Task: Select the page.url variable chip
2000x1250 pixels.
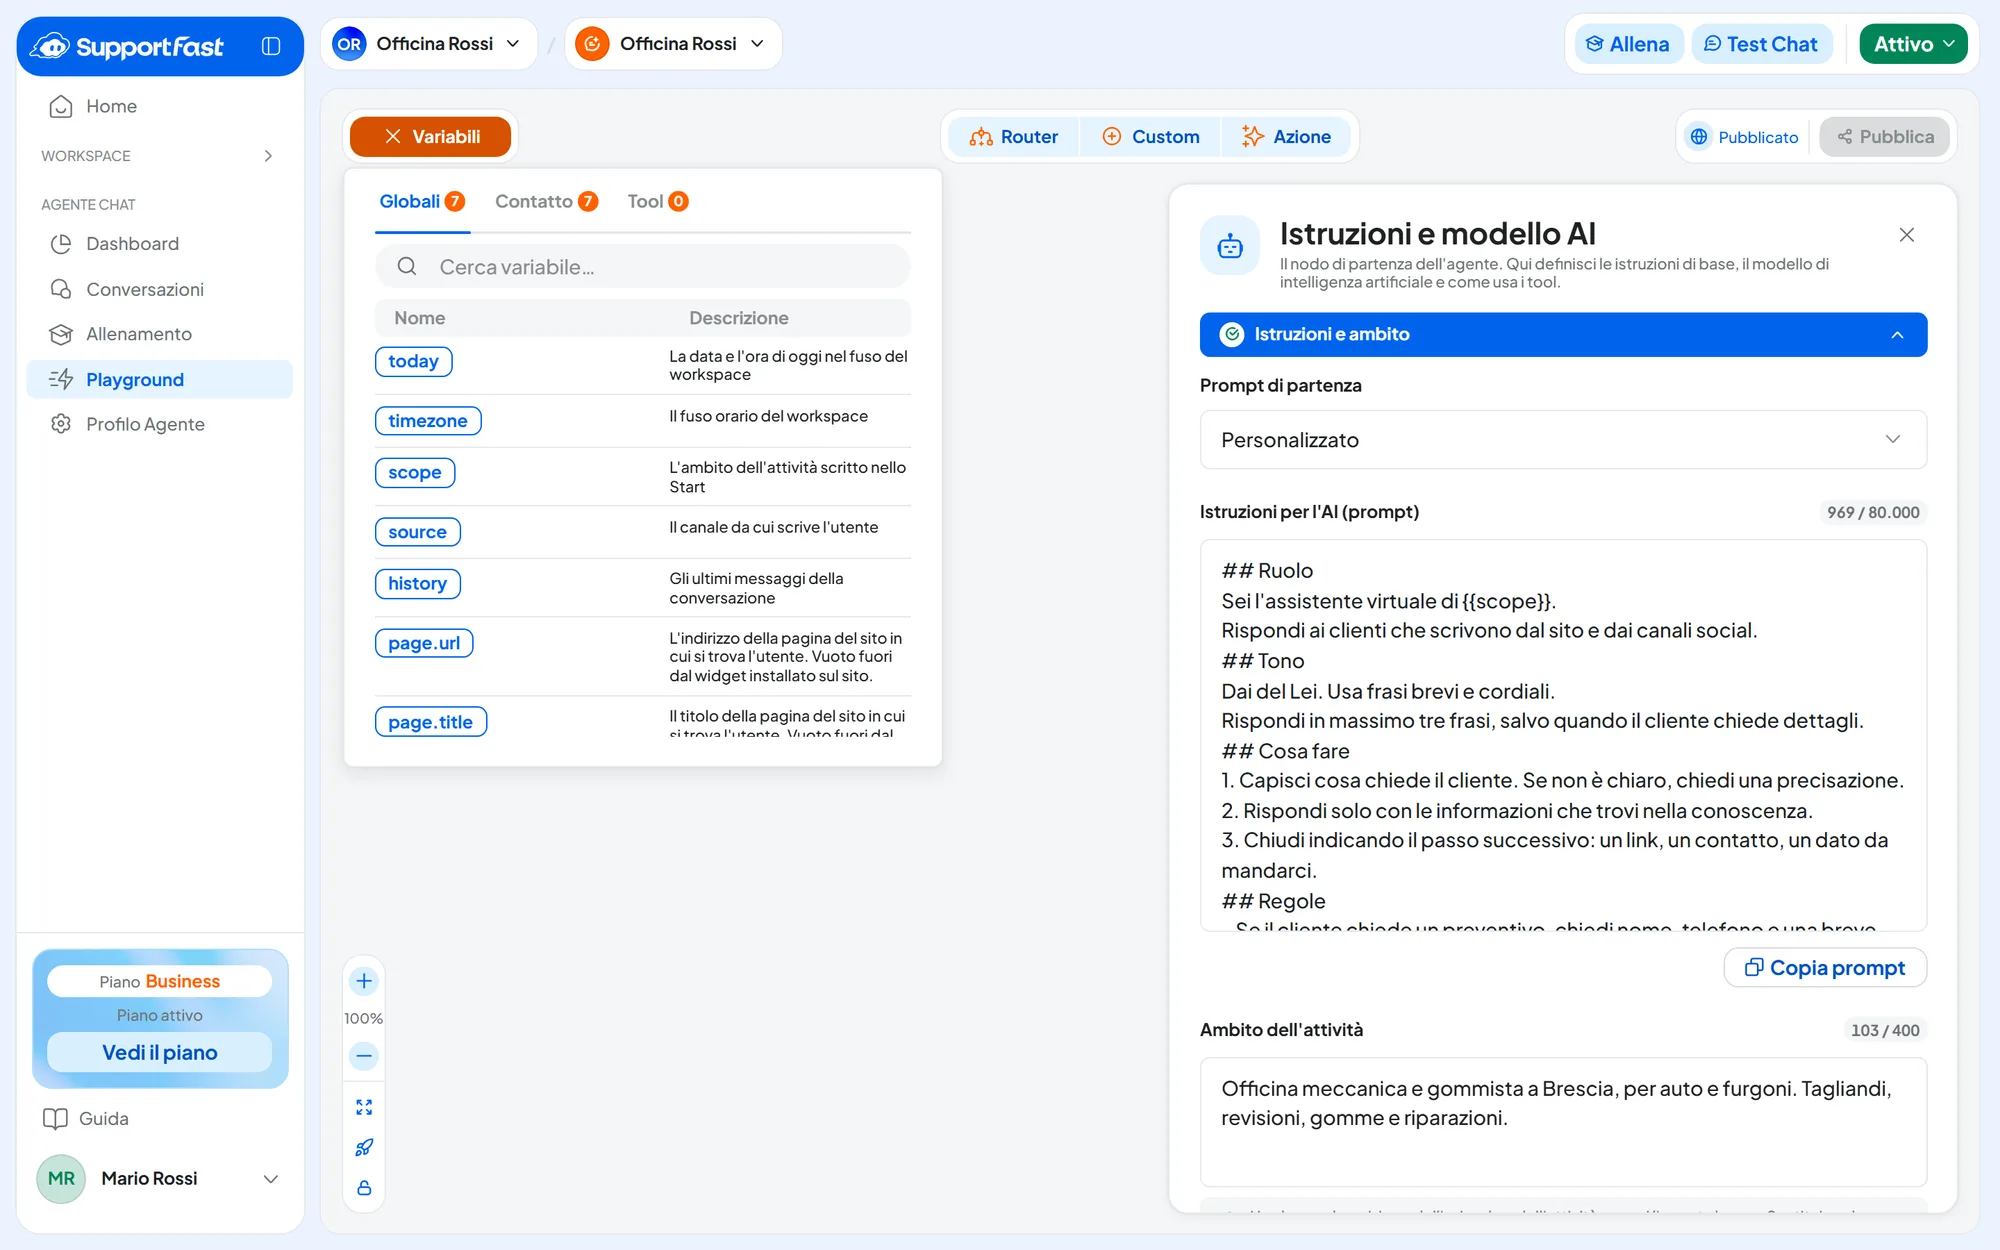Action: [x=424, y=643]
